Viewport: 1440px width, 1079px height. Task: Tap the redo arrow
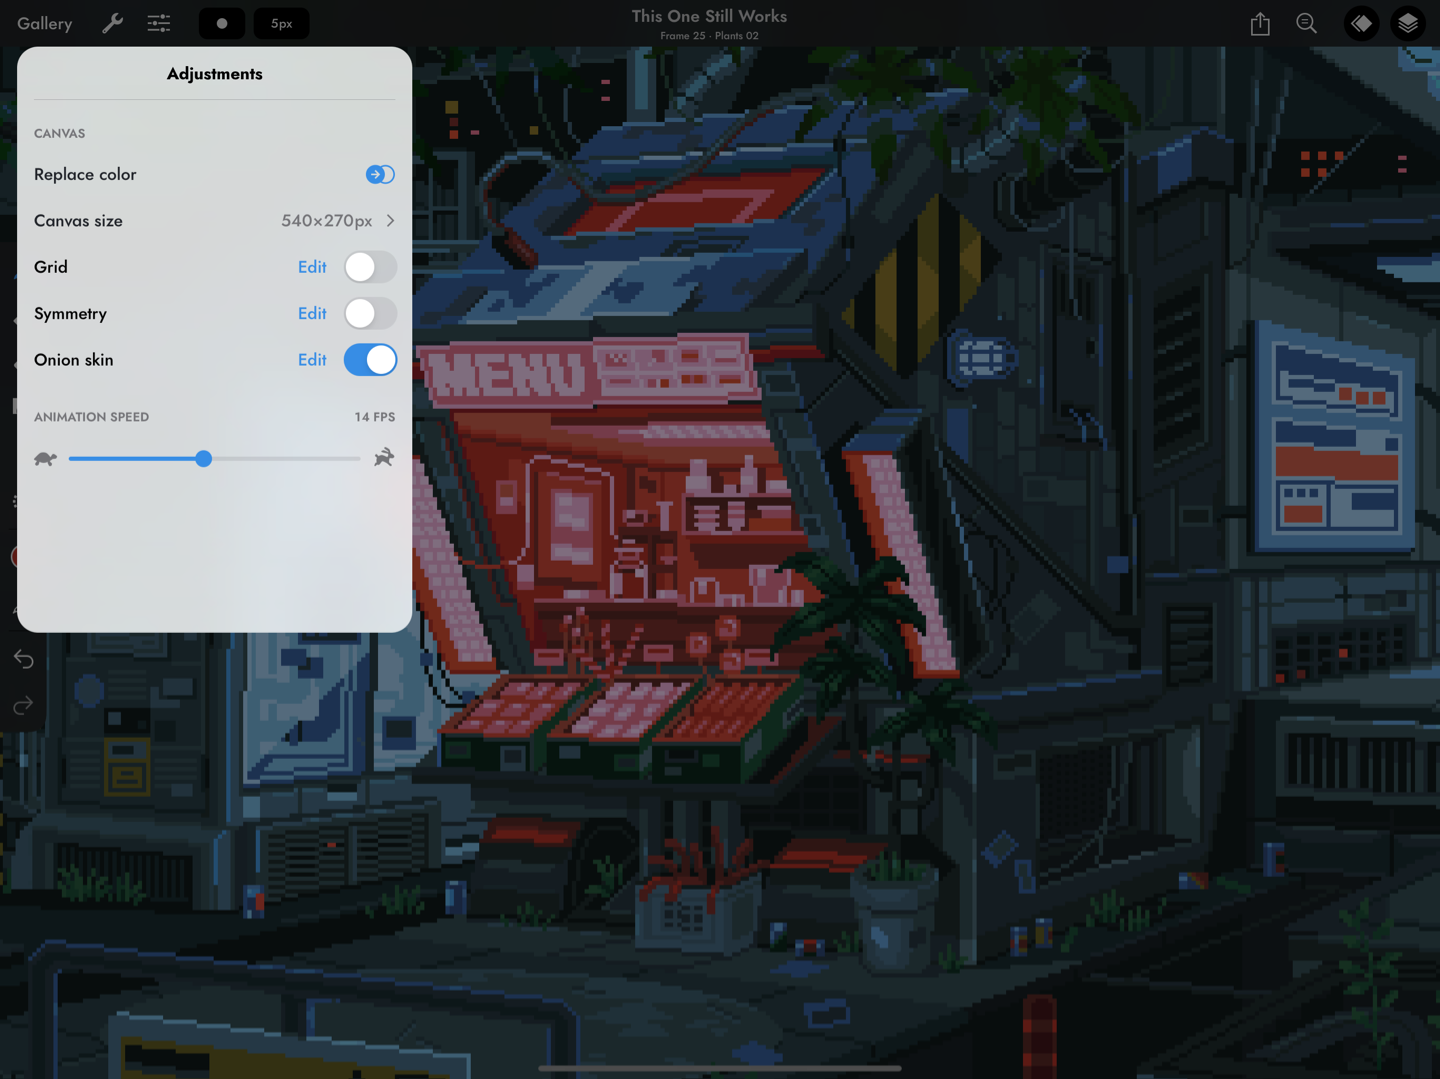(24, 706)
